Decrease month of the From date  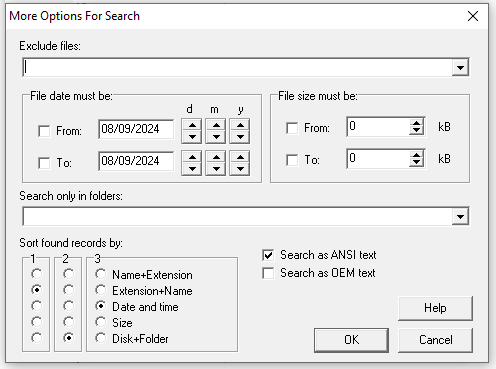(x=216, y=137)
